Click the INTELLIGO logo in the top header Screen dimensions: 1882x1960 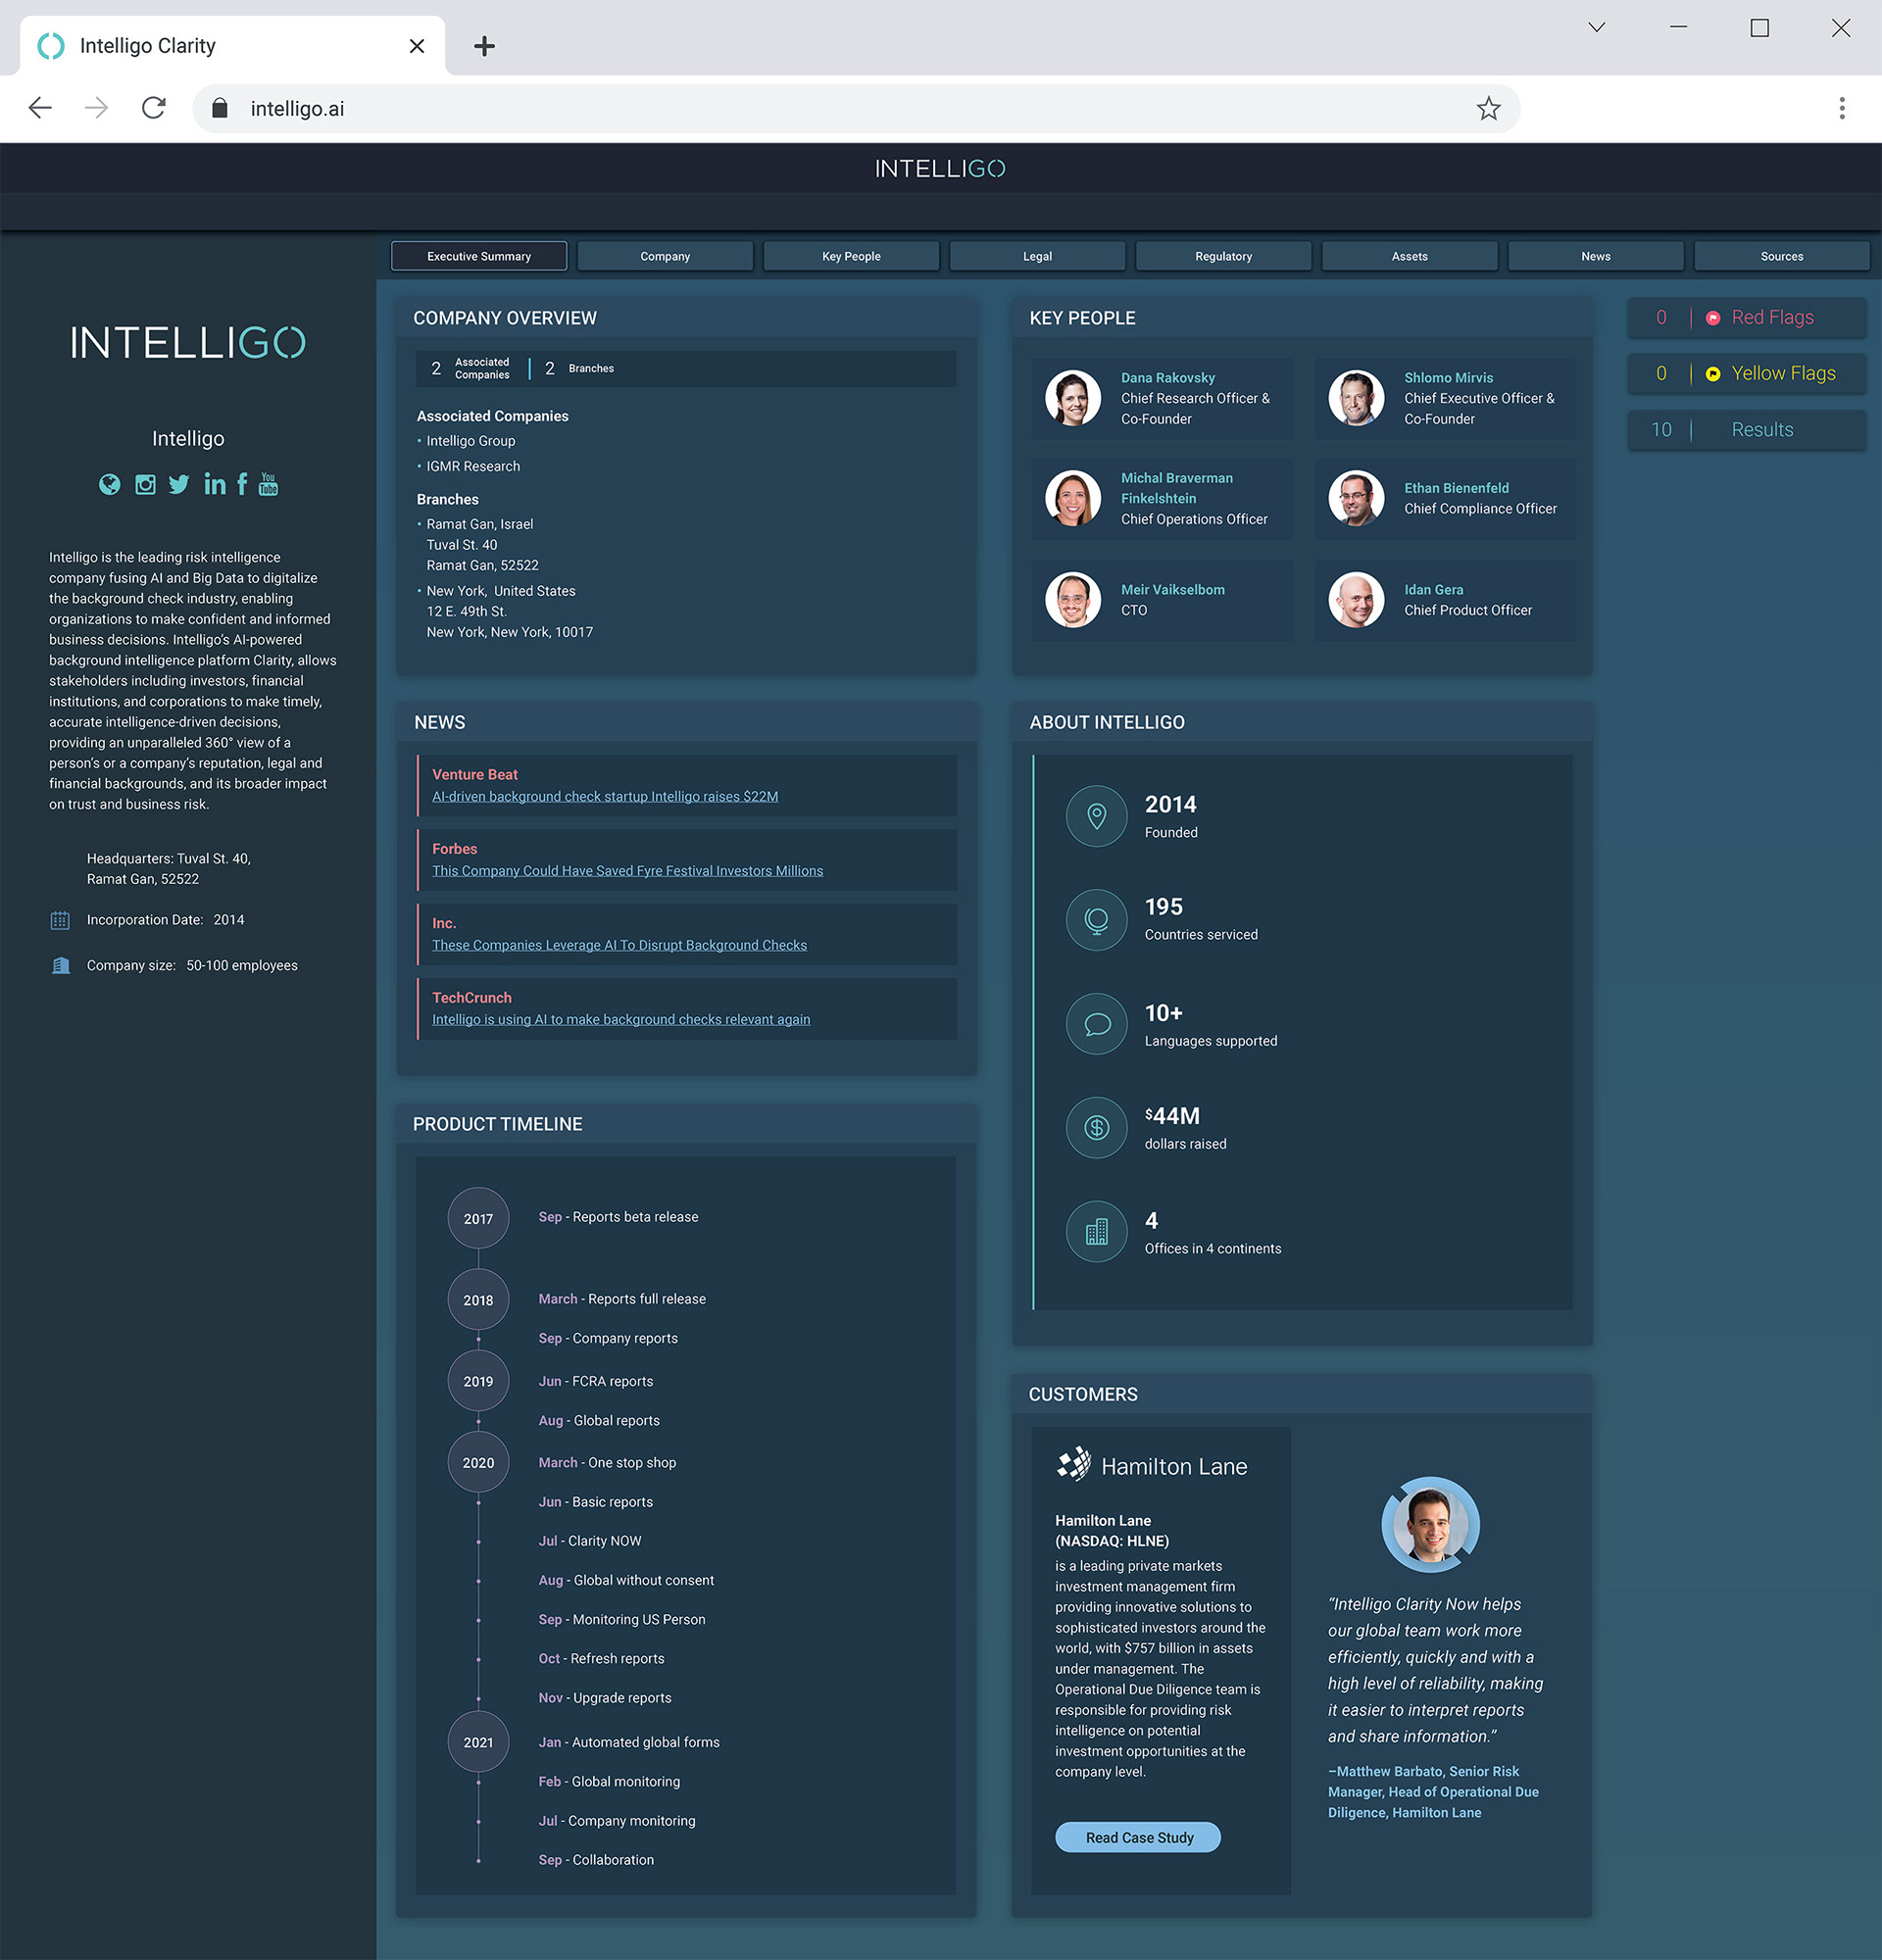(940, 169)
